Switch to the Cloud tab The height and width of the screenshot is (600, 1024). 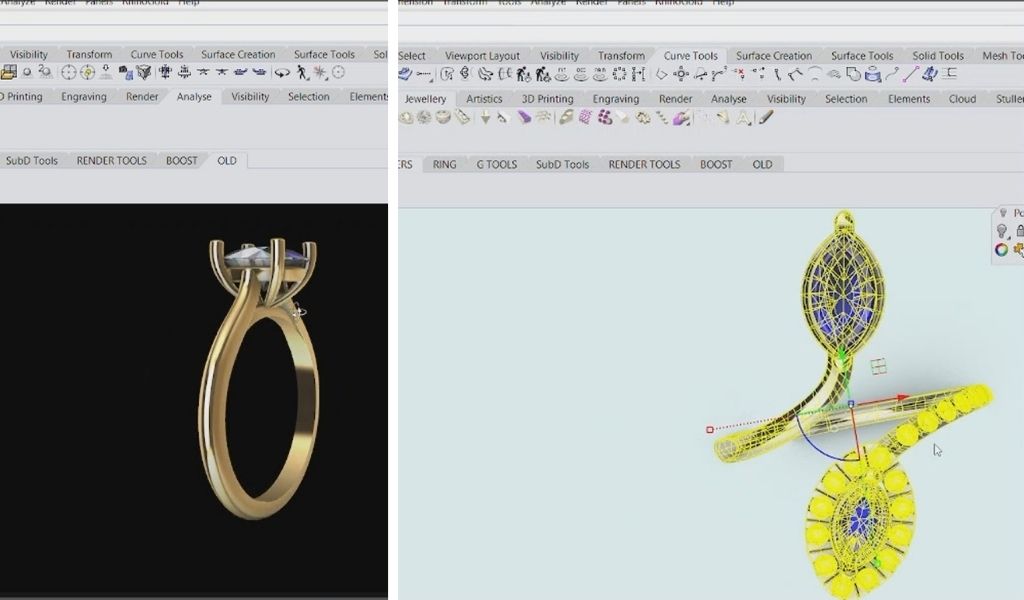pos(962,99)
